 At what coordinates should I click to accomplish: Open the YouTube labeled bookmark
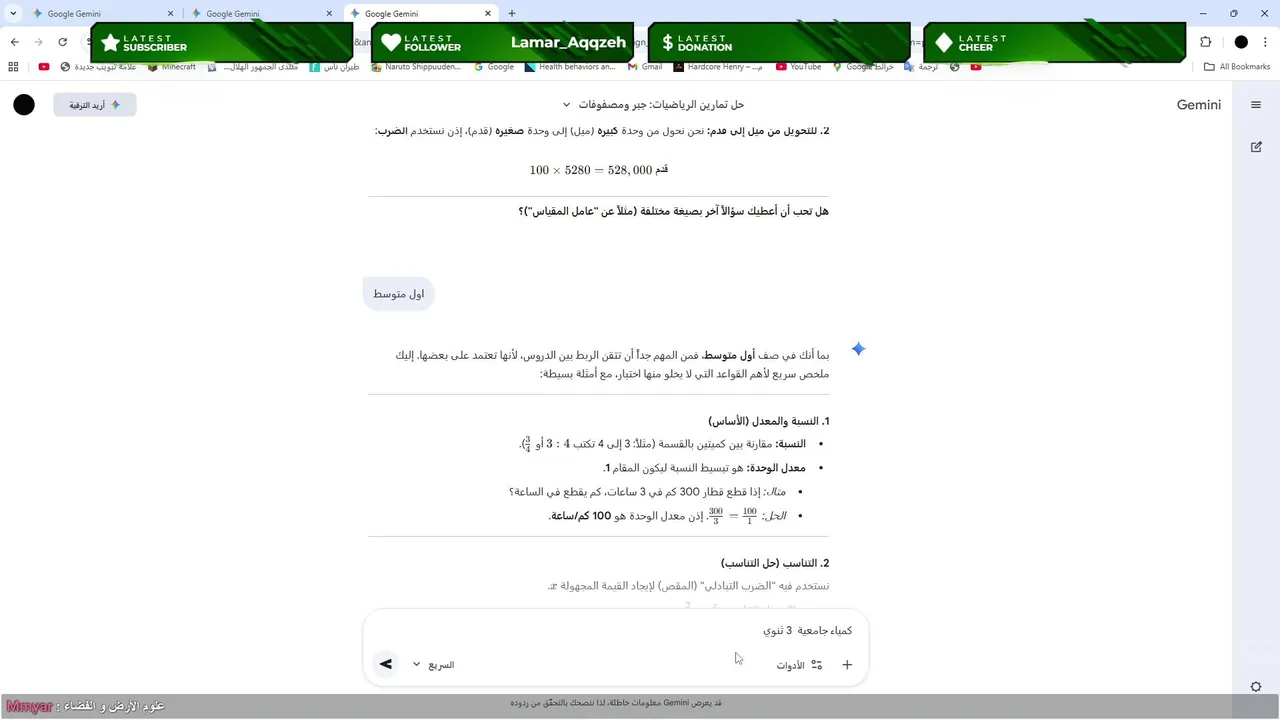pyautogui.click(x=798, y=67)
